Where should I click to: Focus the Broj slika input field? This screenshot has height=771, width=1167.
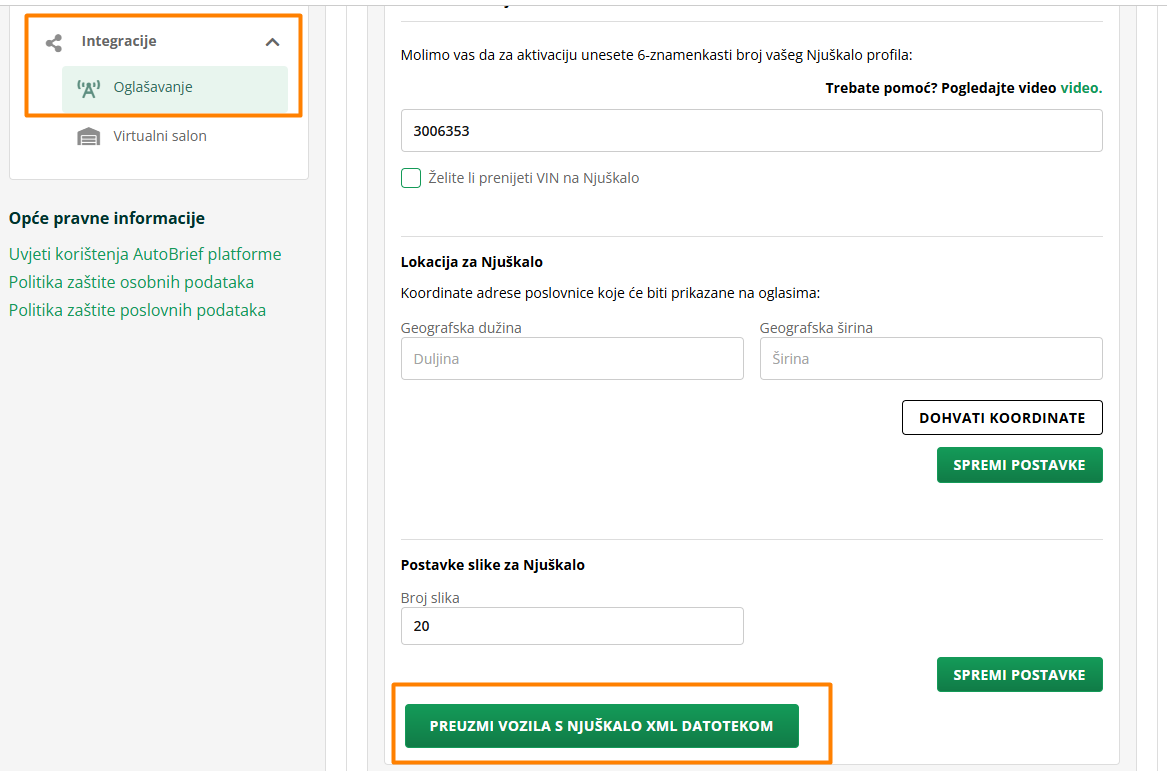[x=572, y=626]
